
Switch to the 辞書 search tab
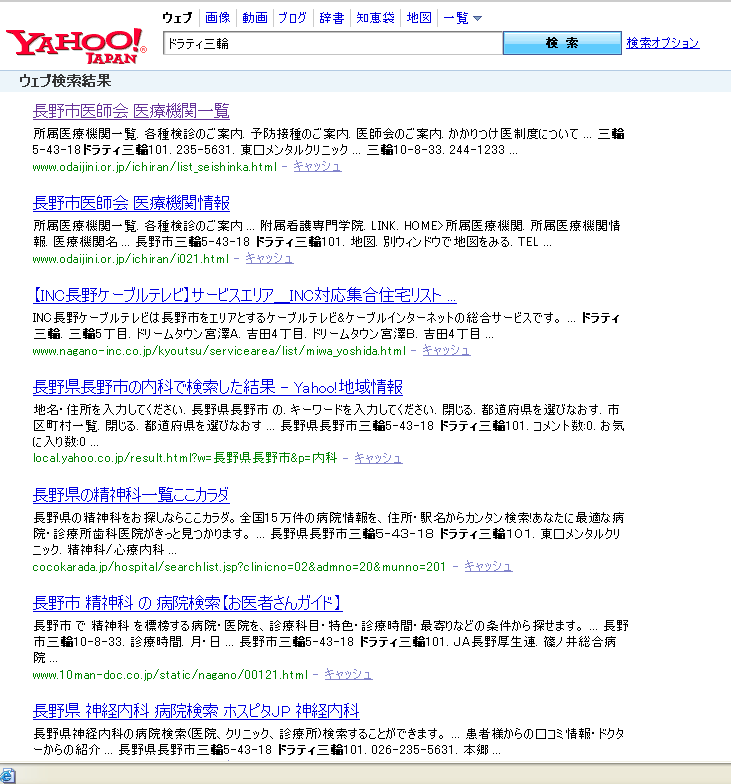coord(332,18)
